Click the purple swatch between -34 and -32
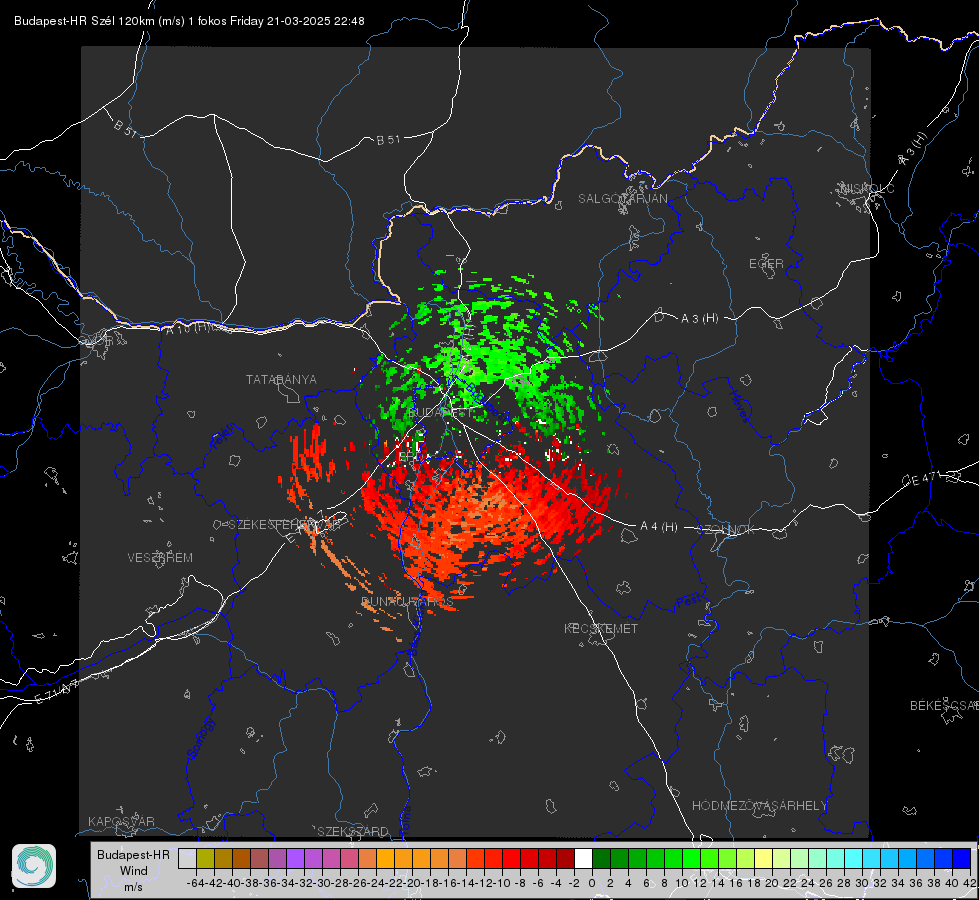 295,858
